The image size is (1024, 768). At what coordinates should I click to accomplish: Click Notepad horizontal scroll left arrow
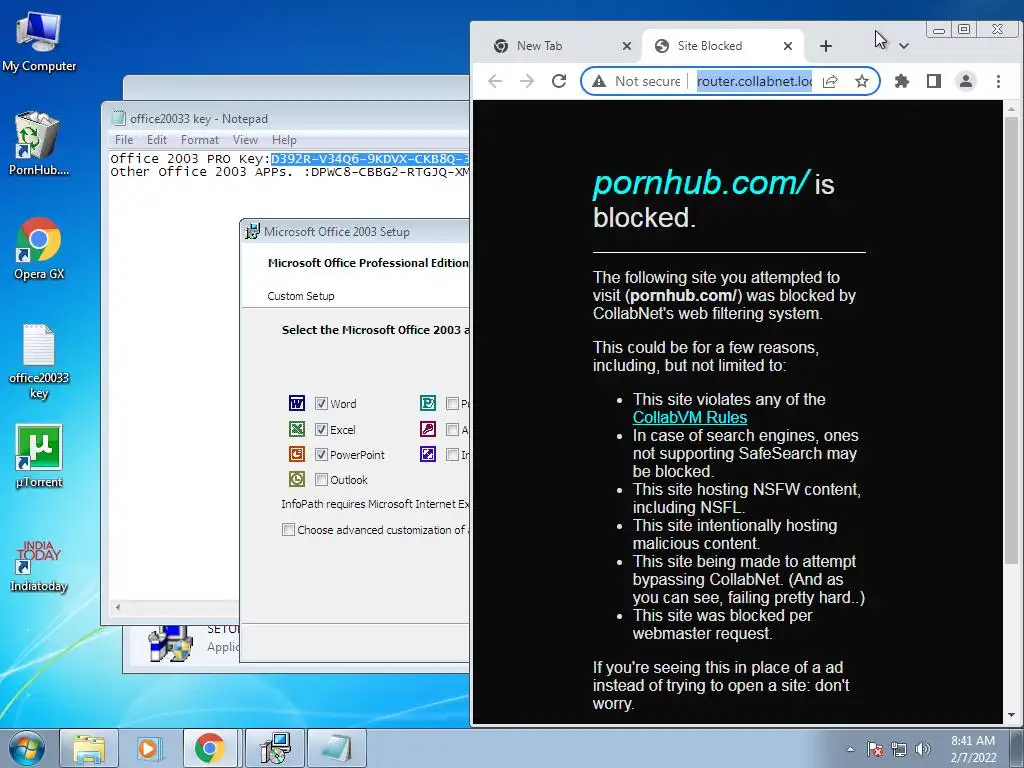(118, 607)
